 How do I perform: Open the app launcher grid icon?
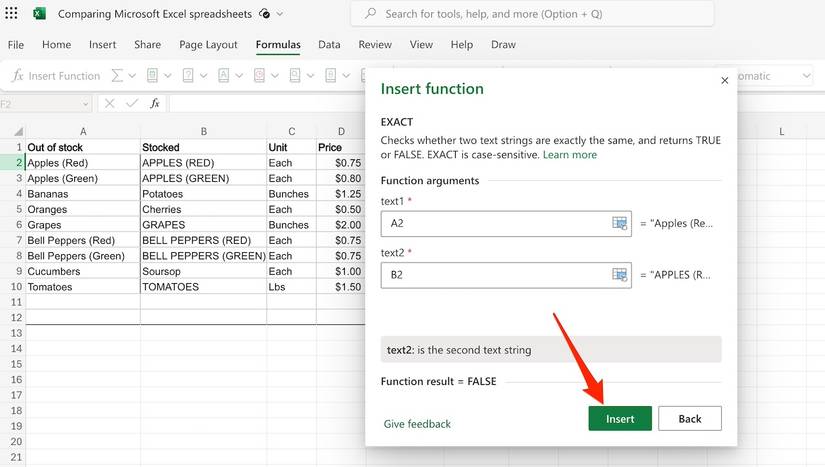click(12, 14)
